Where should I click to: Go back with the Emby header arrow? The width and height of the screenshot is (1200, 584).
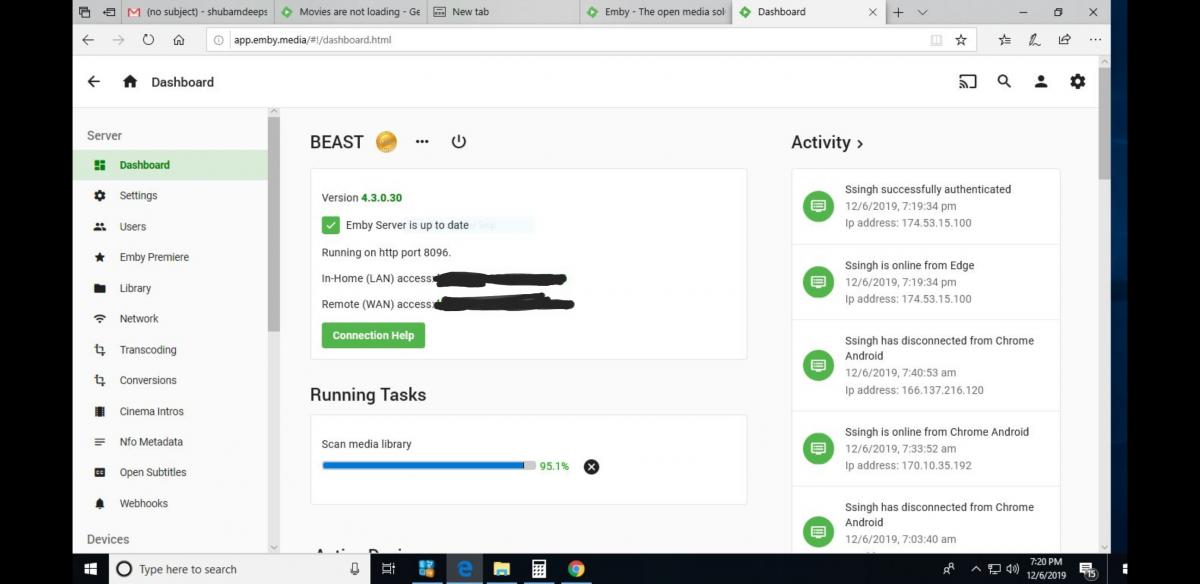pos(94,82)
